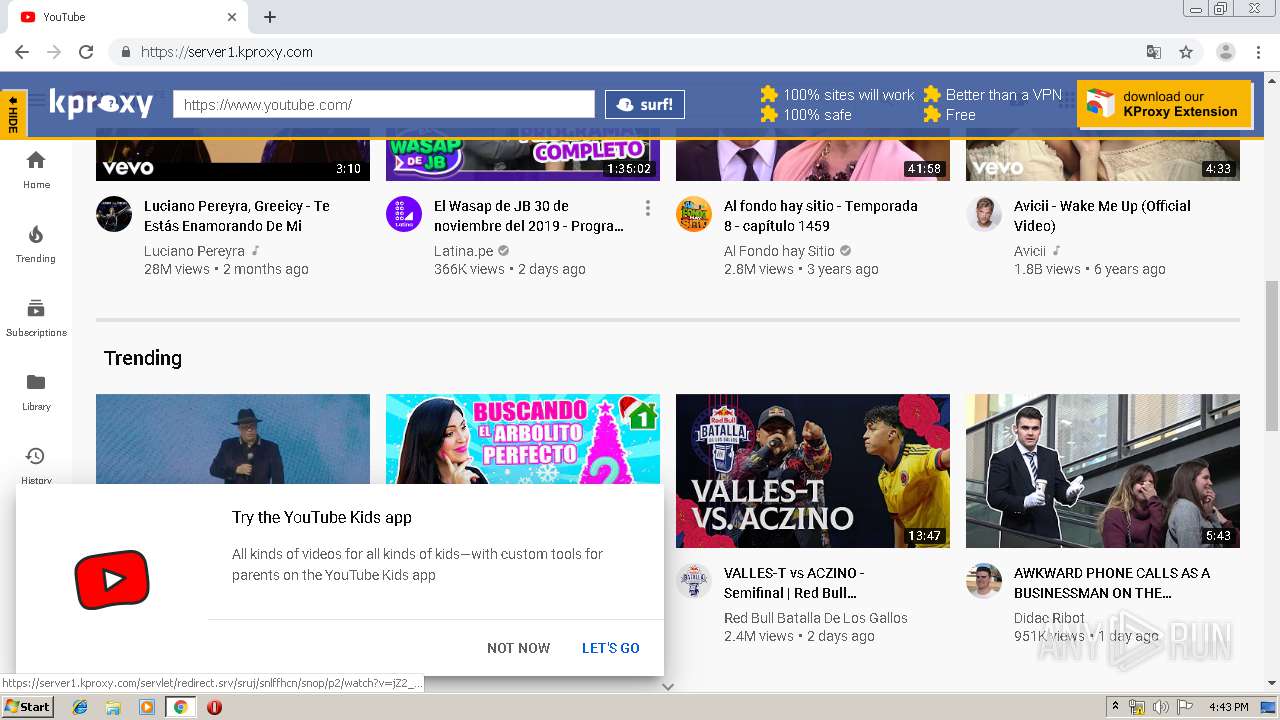This screenshot has height=720, width=1280.
Task: Expand the chevron below the popup
Action: 668,686
